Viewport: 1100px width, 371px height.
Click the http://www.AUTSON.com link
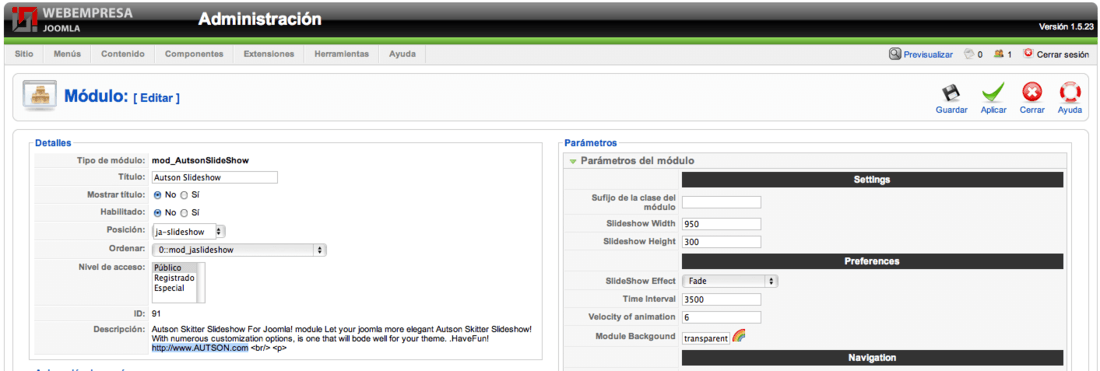pos(200,348)
